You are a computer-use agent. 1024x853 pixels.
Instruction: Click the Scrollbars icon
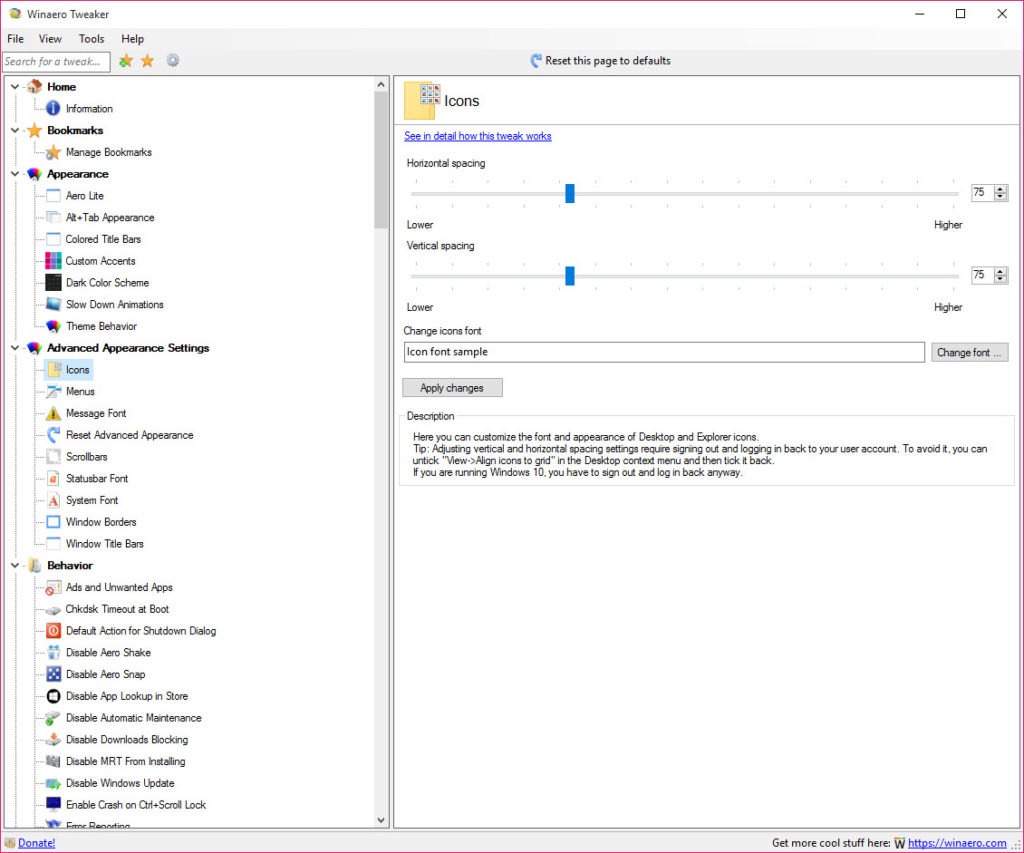[53, 457]
